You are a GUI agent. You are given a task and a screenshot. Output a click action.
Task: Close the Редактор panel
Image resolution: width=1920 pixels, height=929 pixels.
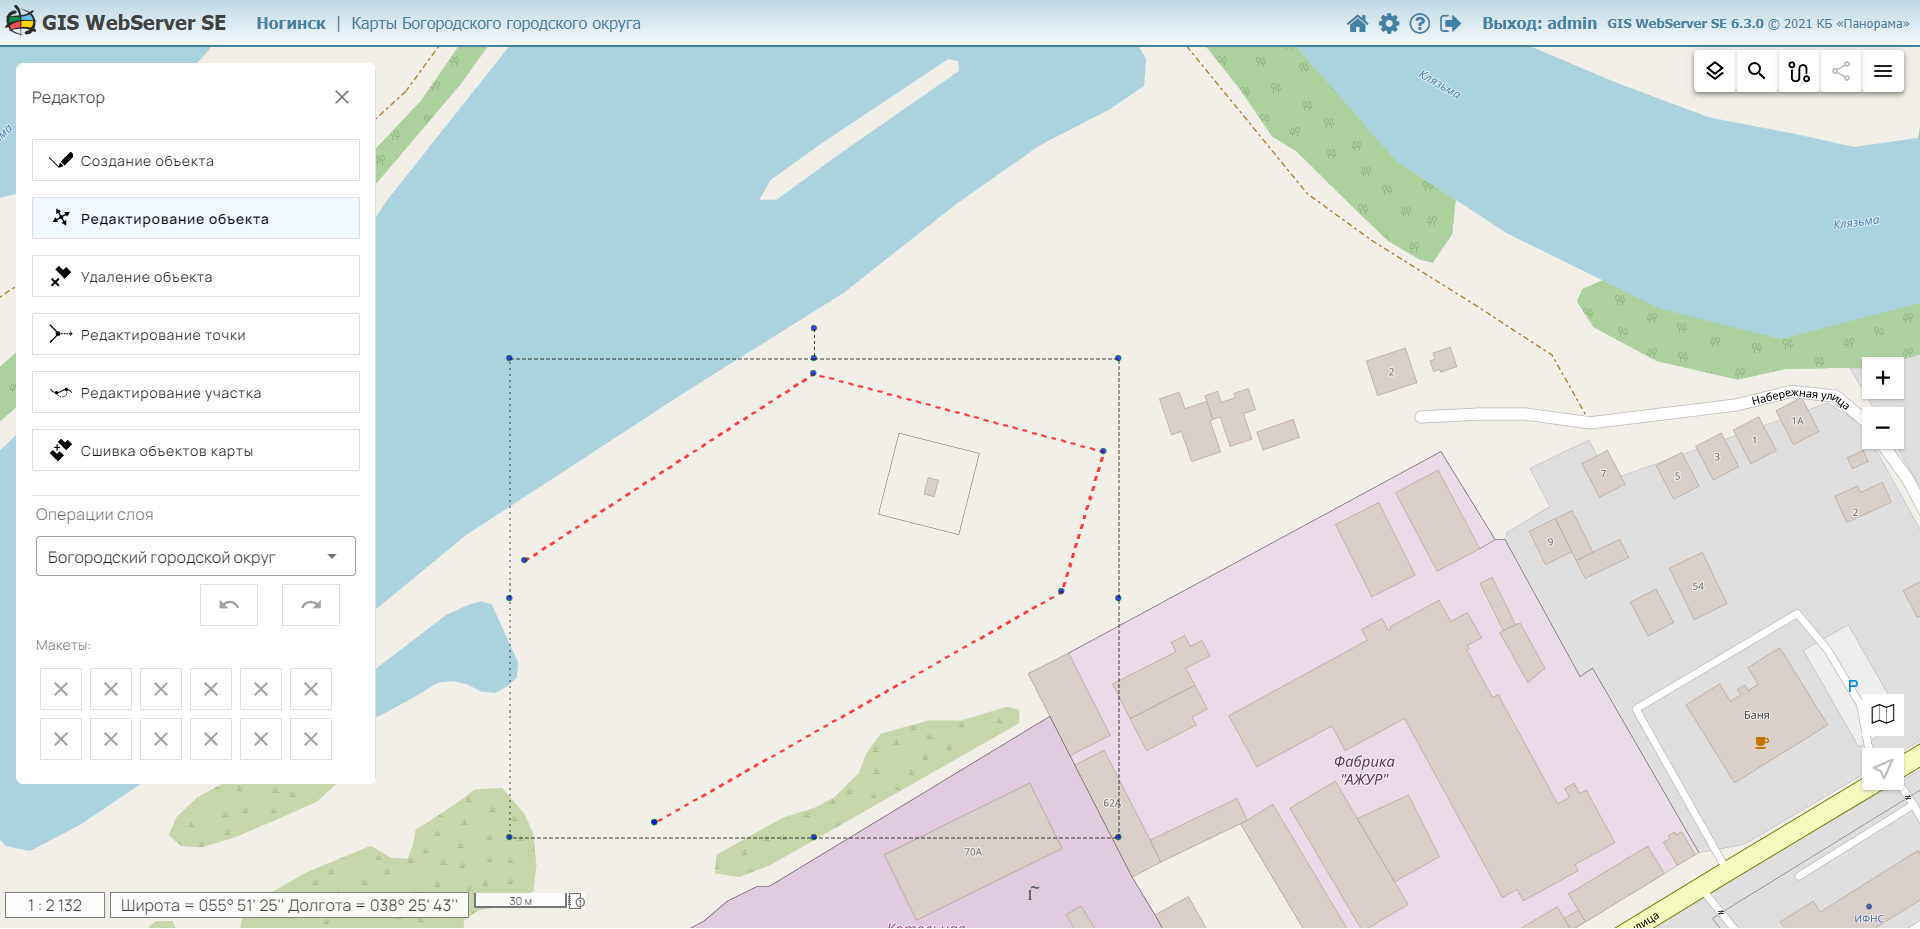pos(342,97)
